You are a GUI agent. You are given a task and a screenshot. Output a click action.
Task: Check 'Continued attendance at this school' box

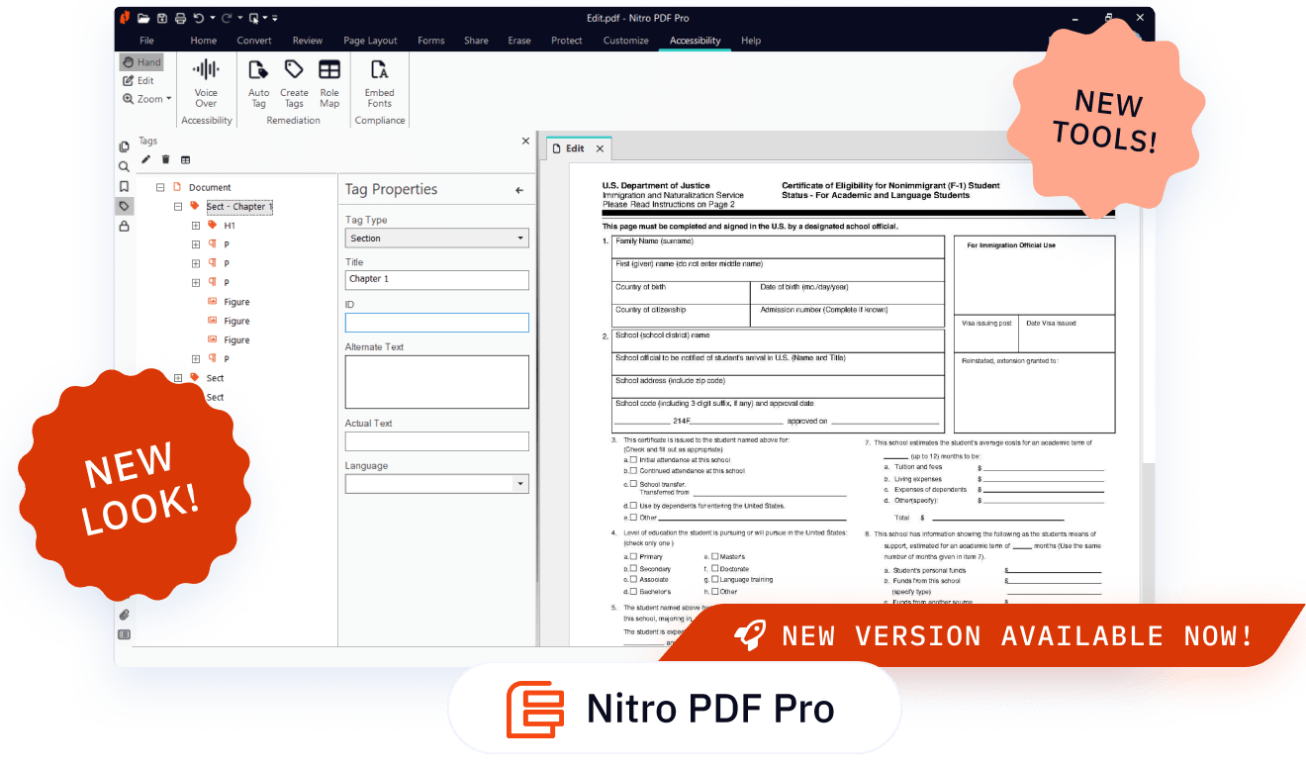(x=633, y=470)
